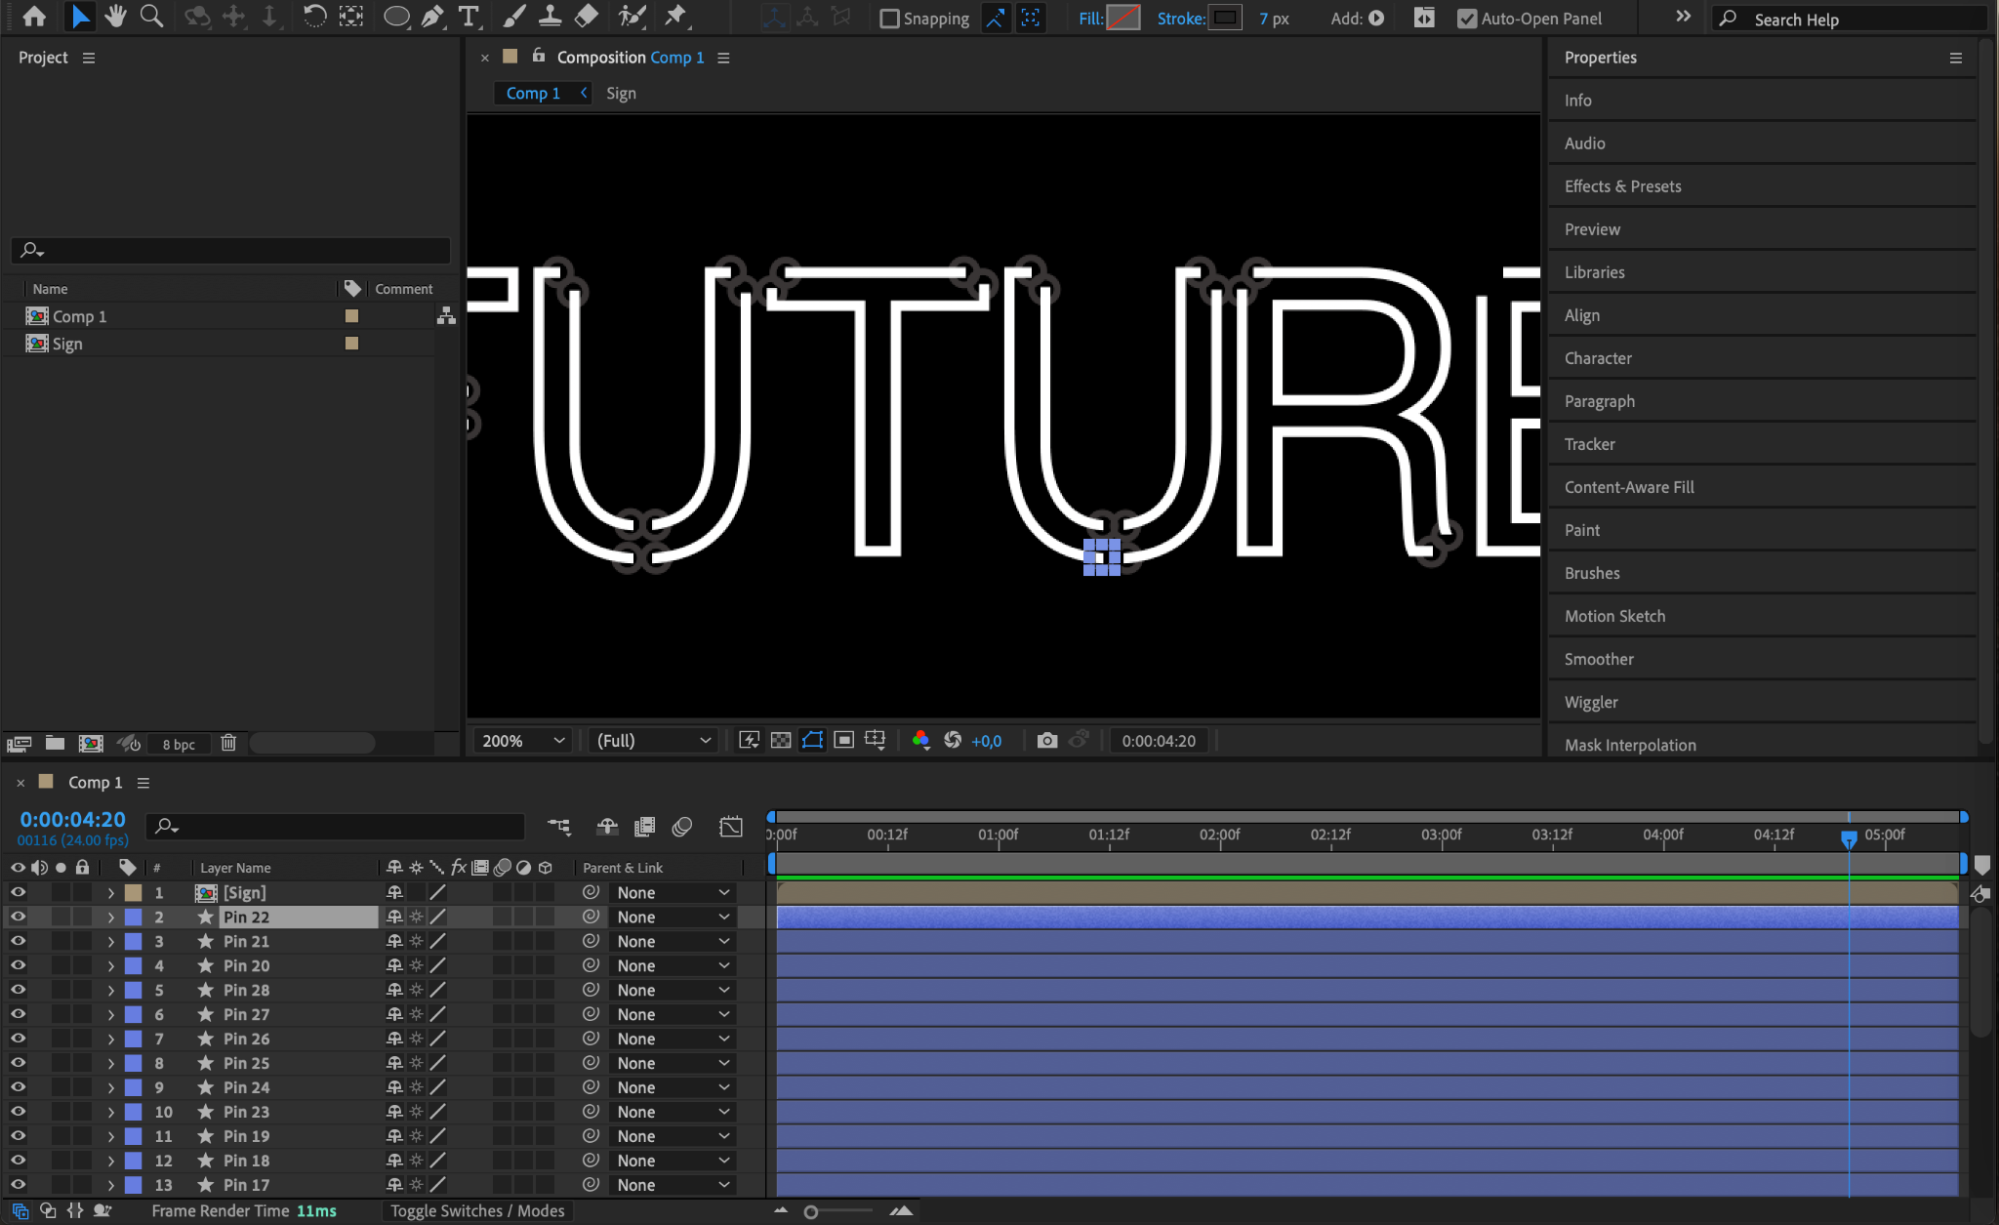Enable the Snapping checkbox
The width and height of the screenshot is (1999, 1225).
889,19
